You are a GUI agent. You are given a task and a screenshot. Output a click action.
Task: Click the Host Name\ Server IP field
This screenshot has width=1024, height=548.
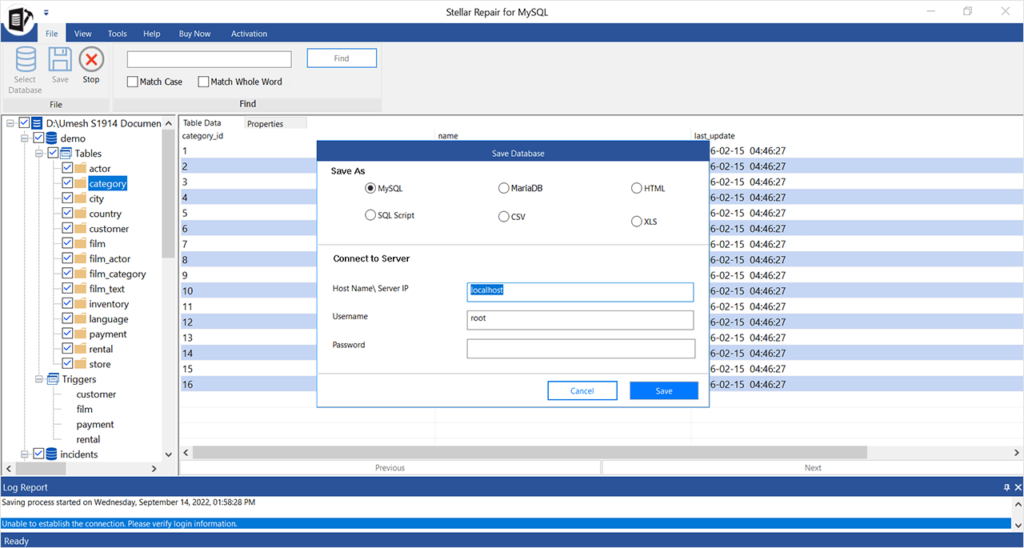[580, 292]
